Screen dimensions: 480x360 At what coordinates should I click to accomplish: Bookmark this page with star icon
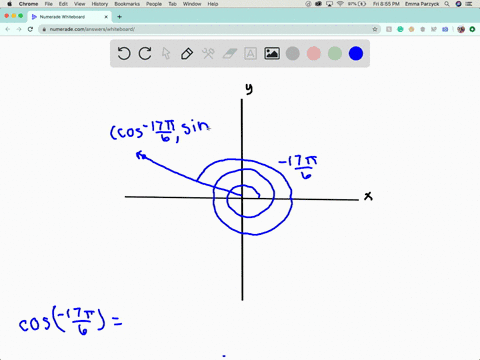coord(375,29)
